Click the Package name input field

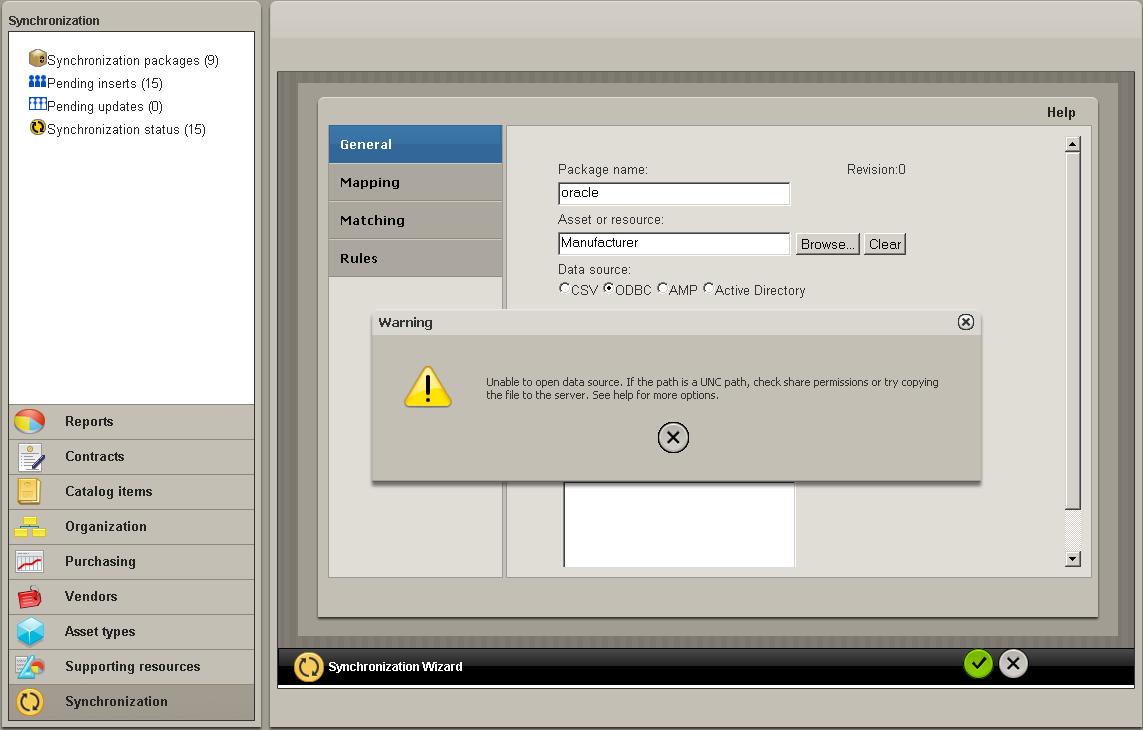point(673,193)
